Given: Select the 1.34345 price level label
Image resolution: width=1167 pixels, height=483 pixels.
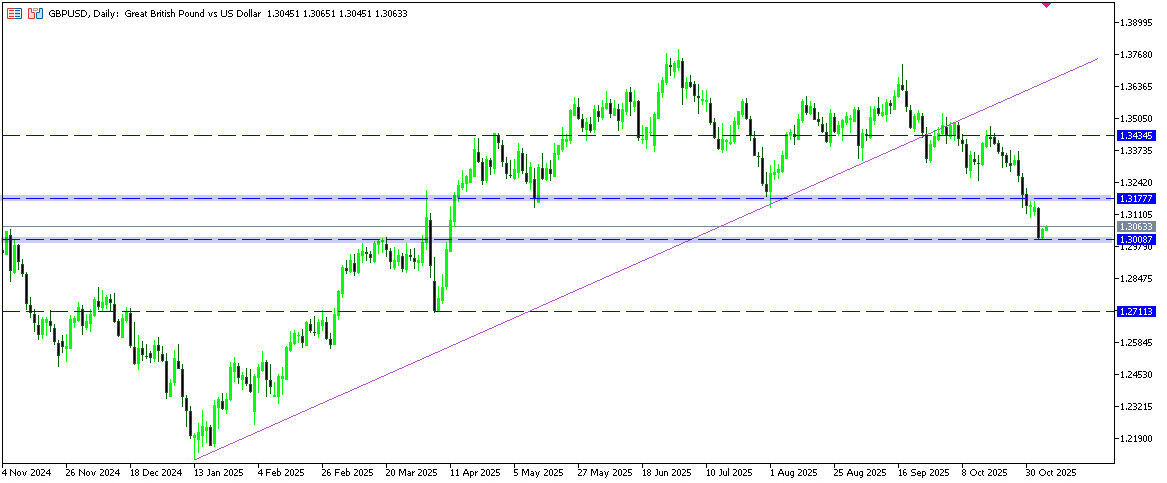Looking at the screenshot, I should click(1136, 135).
